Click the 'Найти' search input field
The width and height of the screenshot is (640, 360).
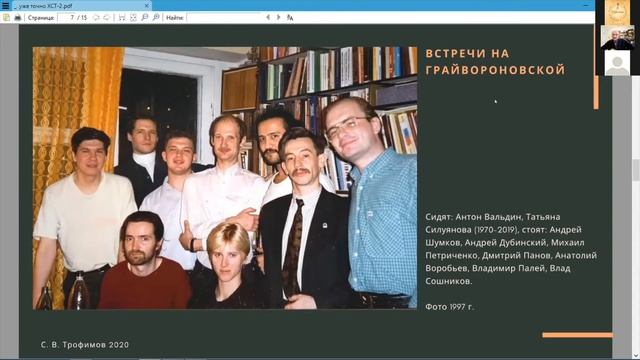click(224, 18)
